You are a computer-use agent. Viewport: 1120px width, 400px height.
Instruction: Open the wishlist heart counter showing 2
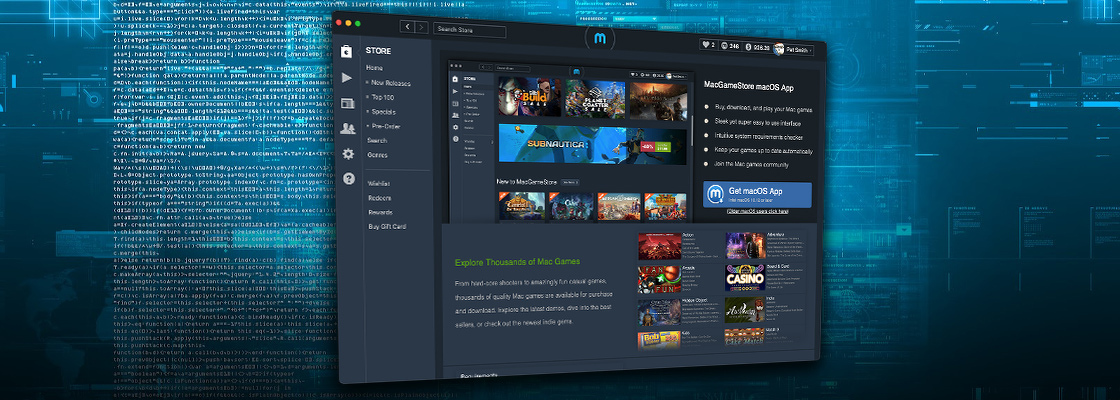pos(708,45)
